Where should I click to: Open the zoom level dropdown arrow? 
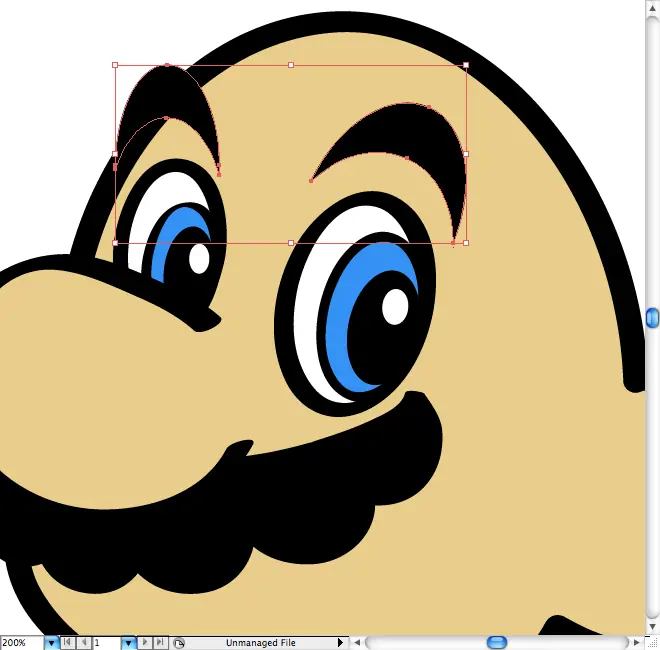click(51, 643)
